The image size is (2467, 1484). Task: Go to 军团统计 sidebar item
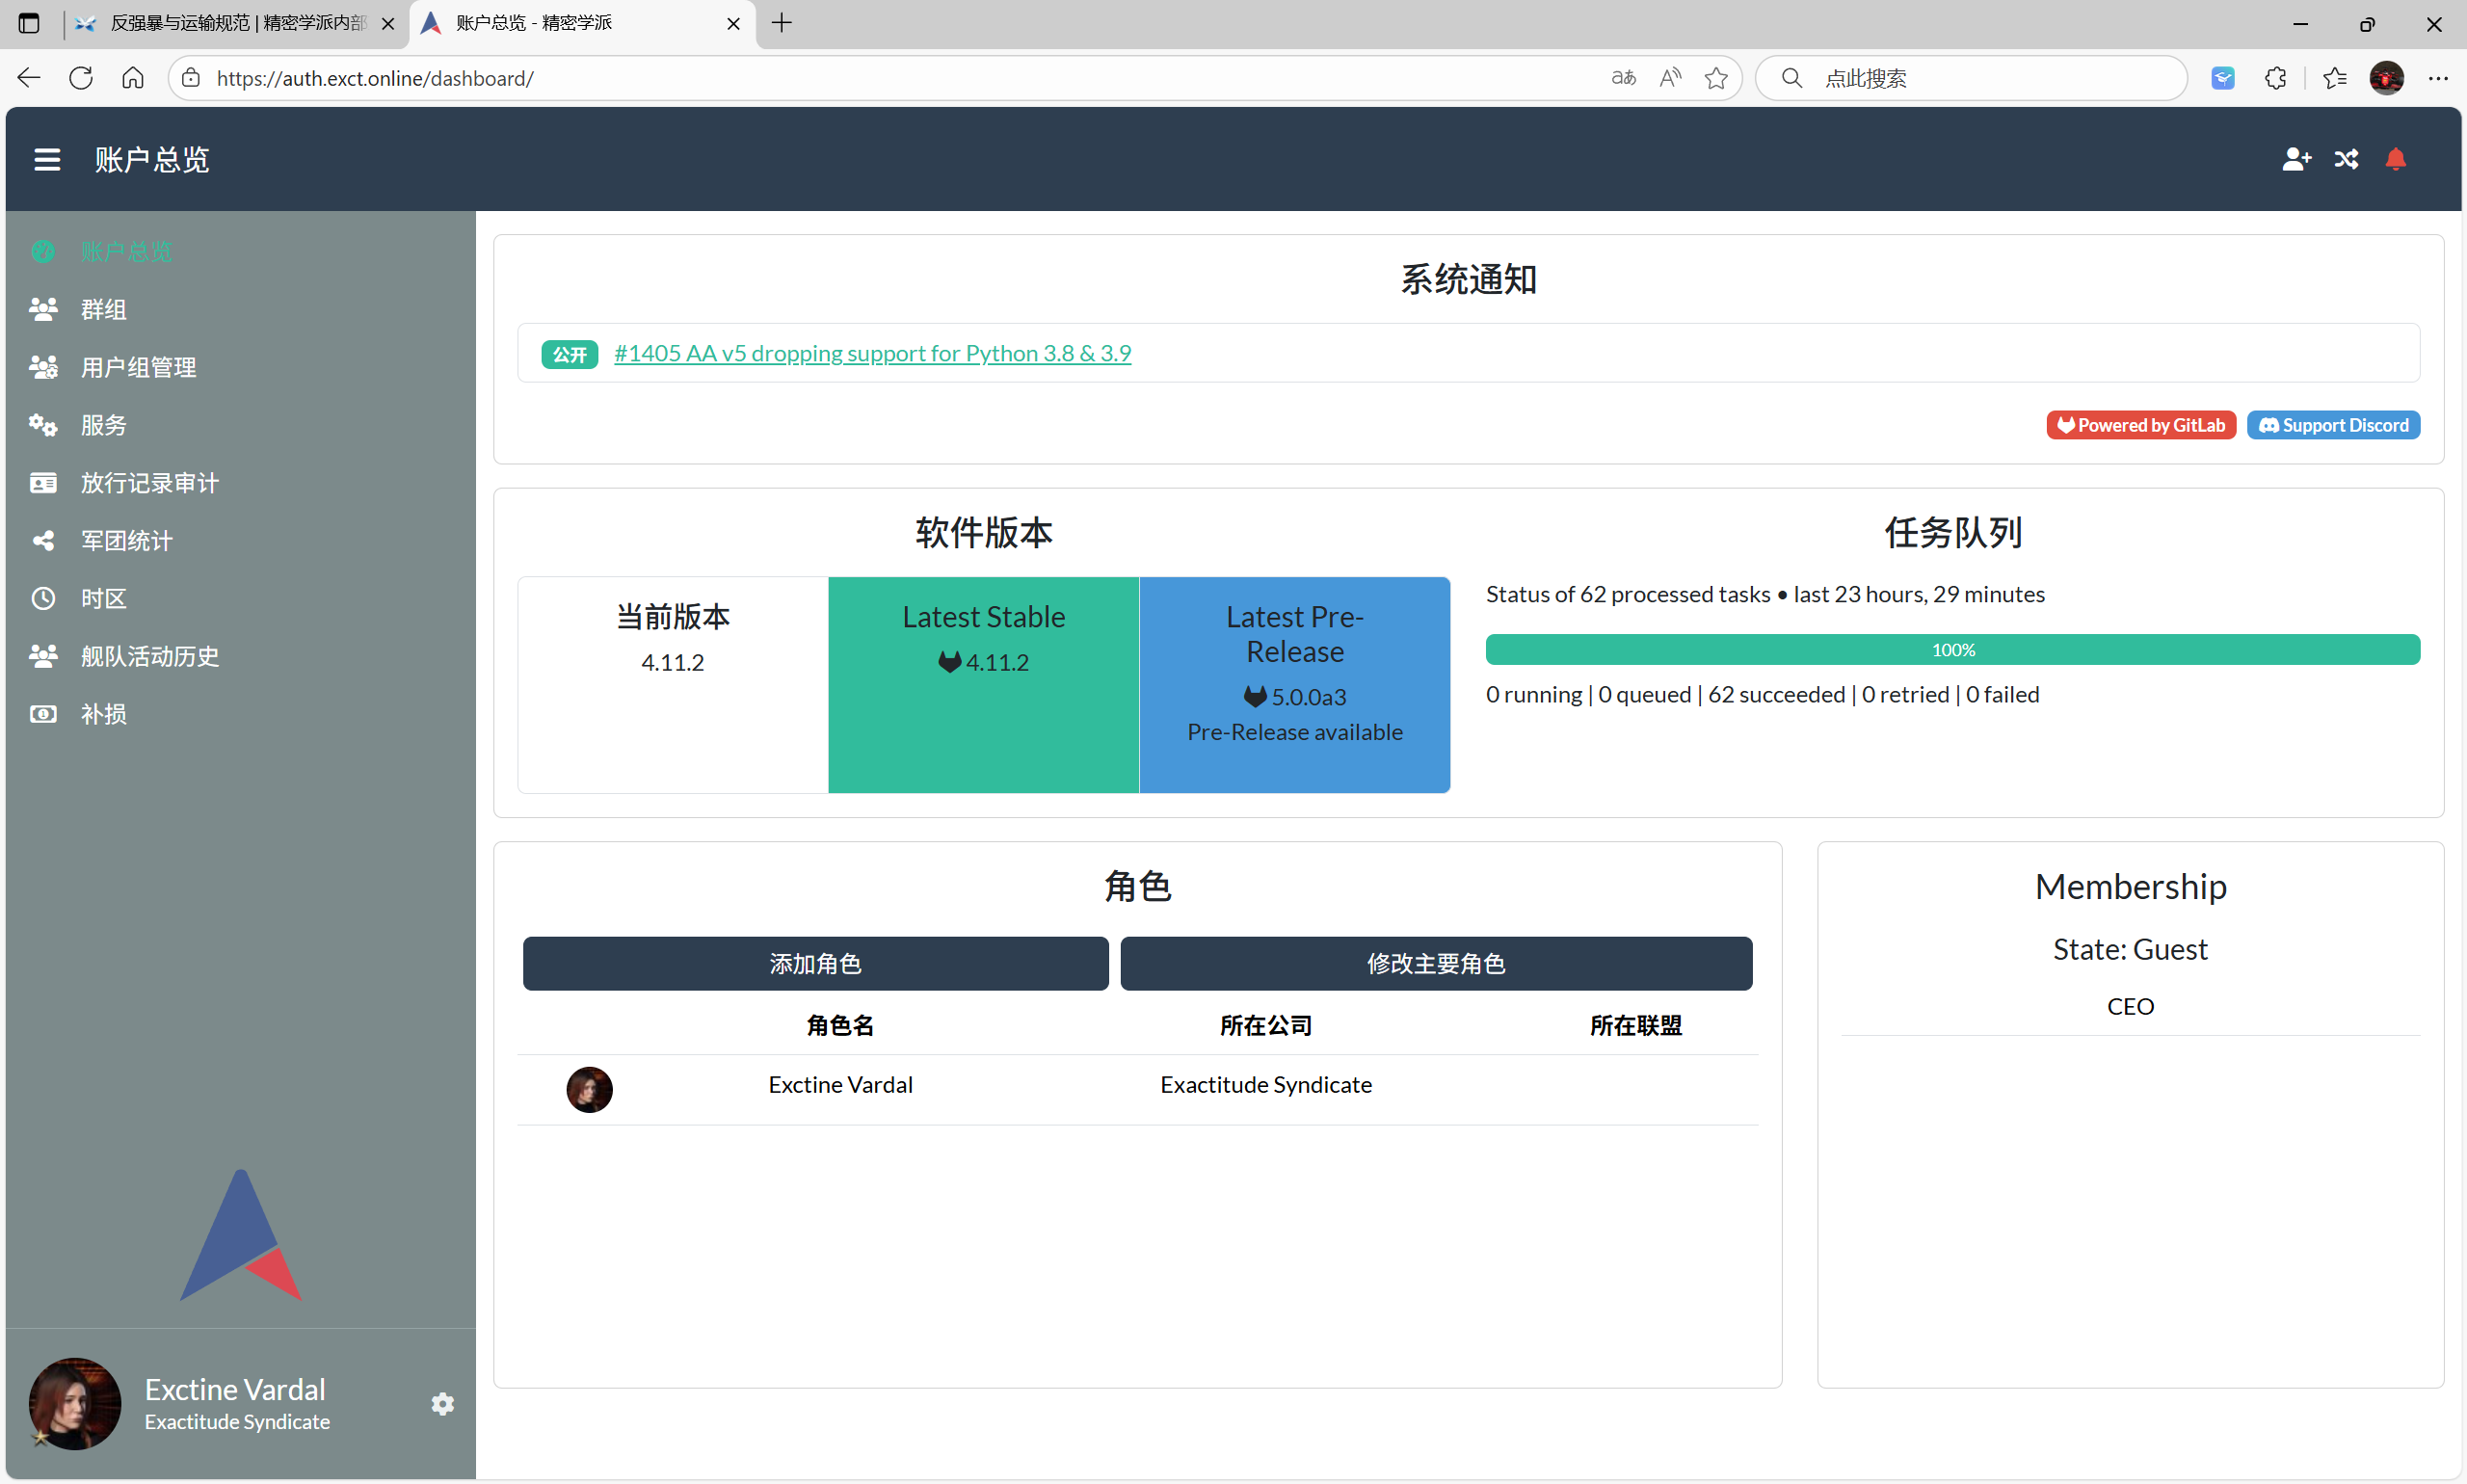(x=126, y=541)
